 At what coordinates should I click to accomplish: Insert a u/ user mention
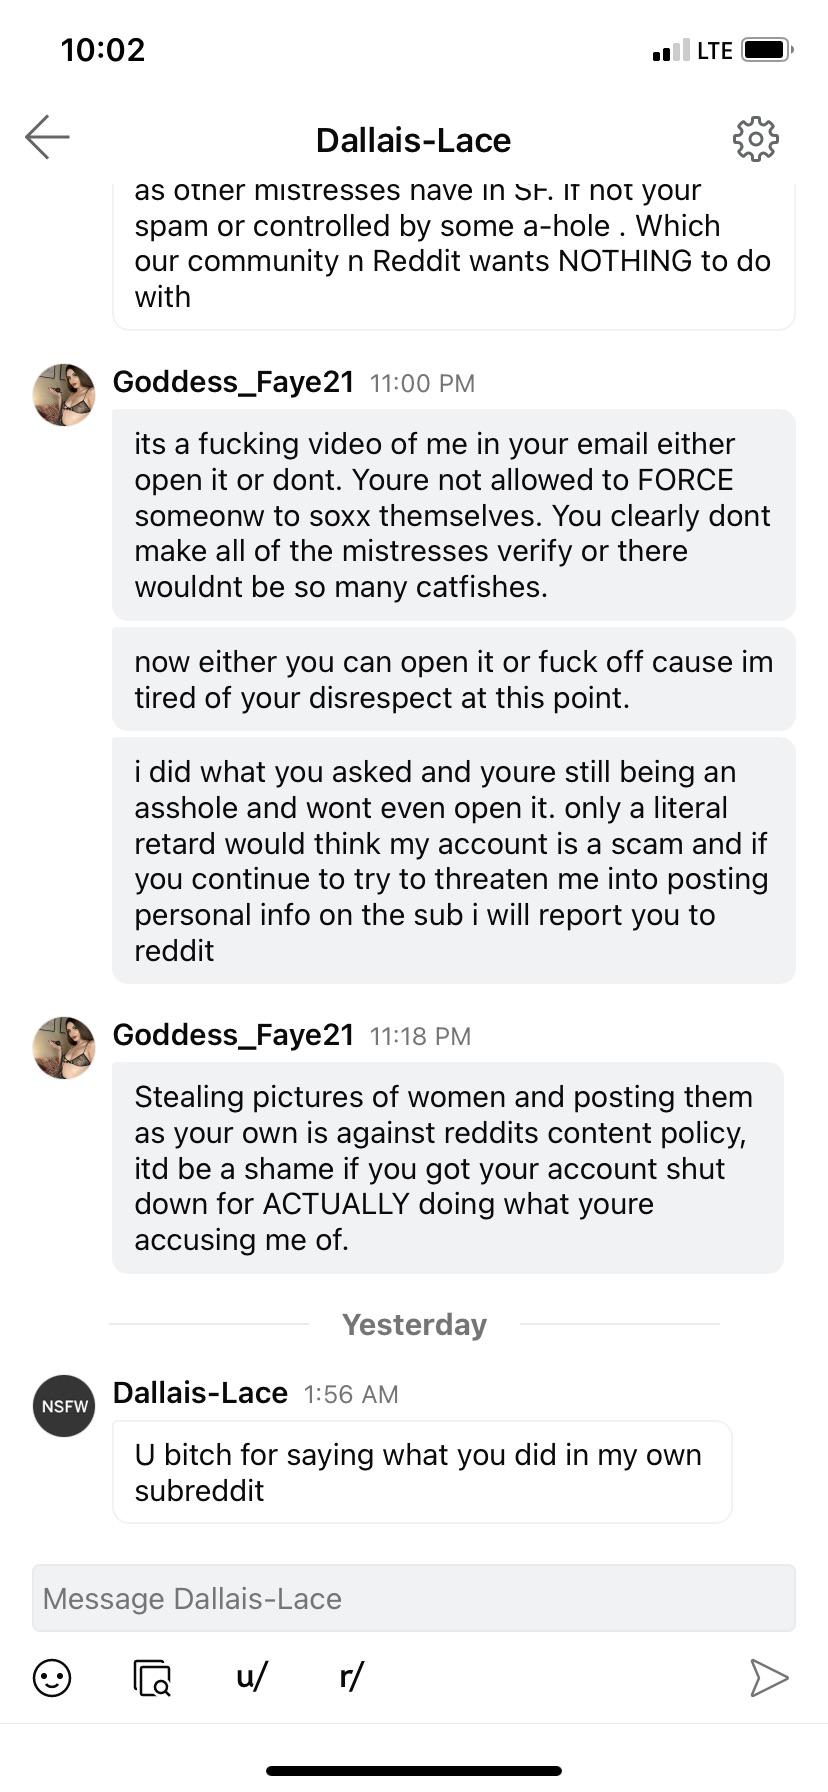249,1678
